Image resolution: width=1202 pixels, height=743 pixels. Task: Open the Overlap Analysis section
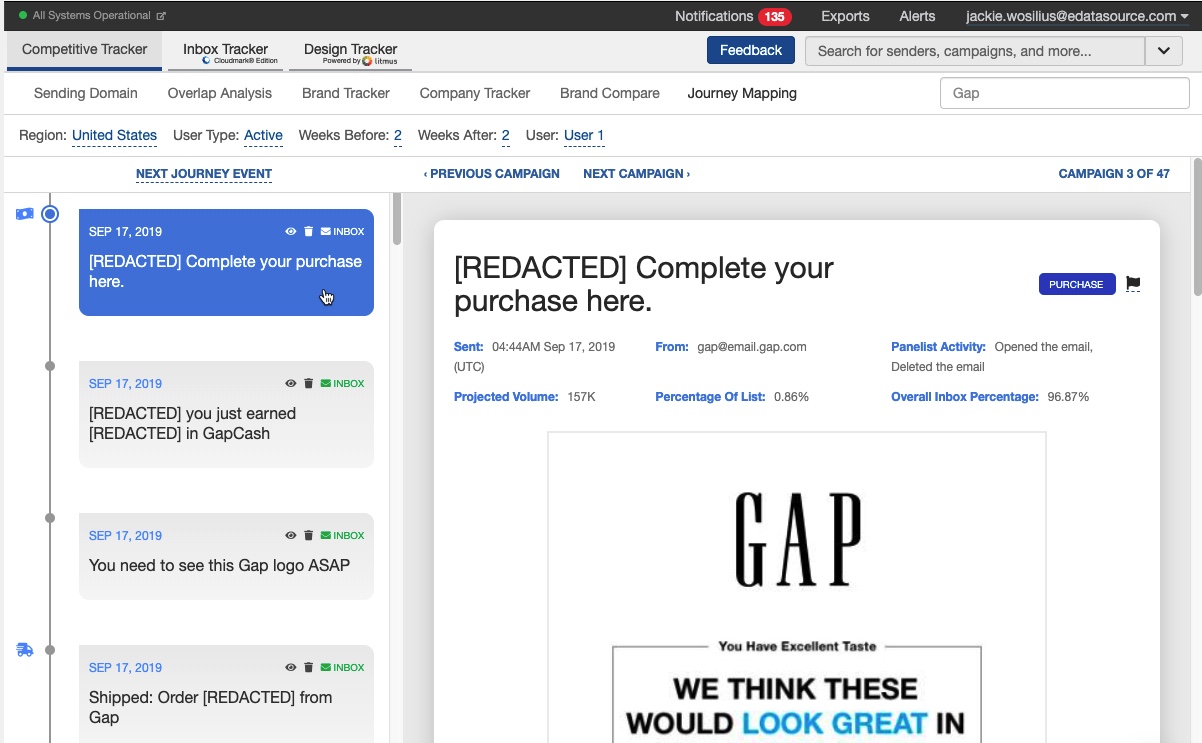tap(220, 93)
